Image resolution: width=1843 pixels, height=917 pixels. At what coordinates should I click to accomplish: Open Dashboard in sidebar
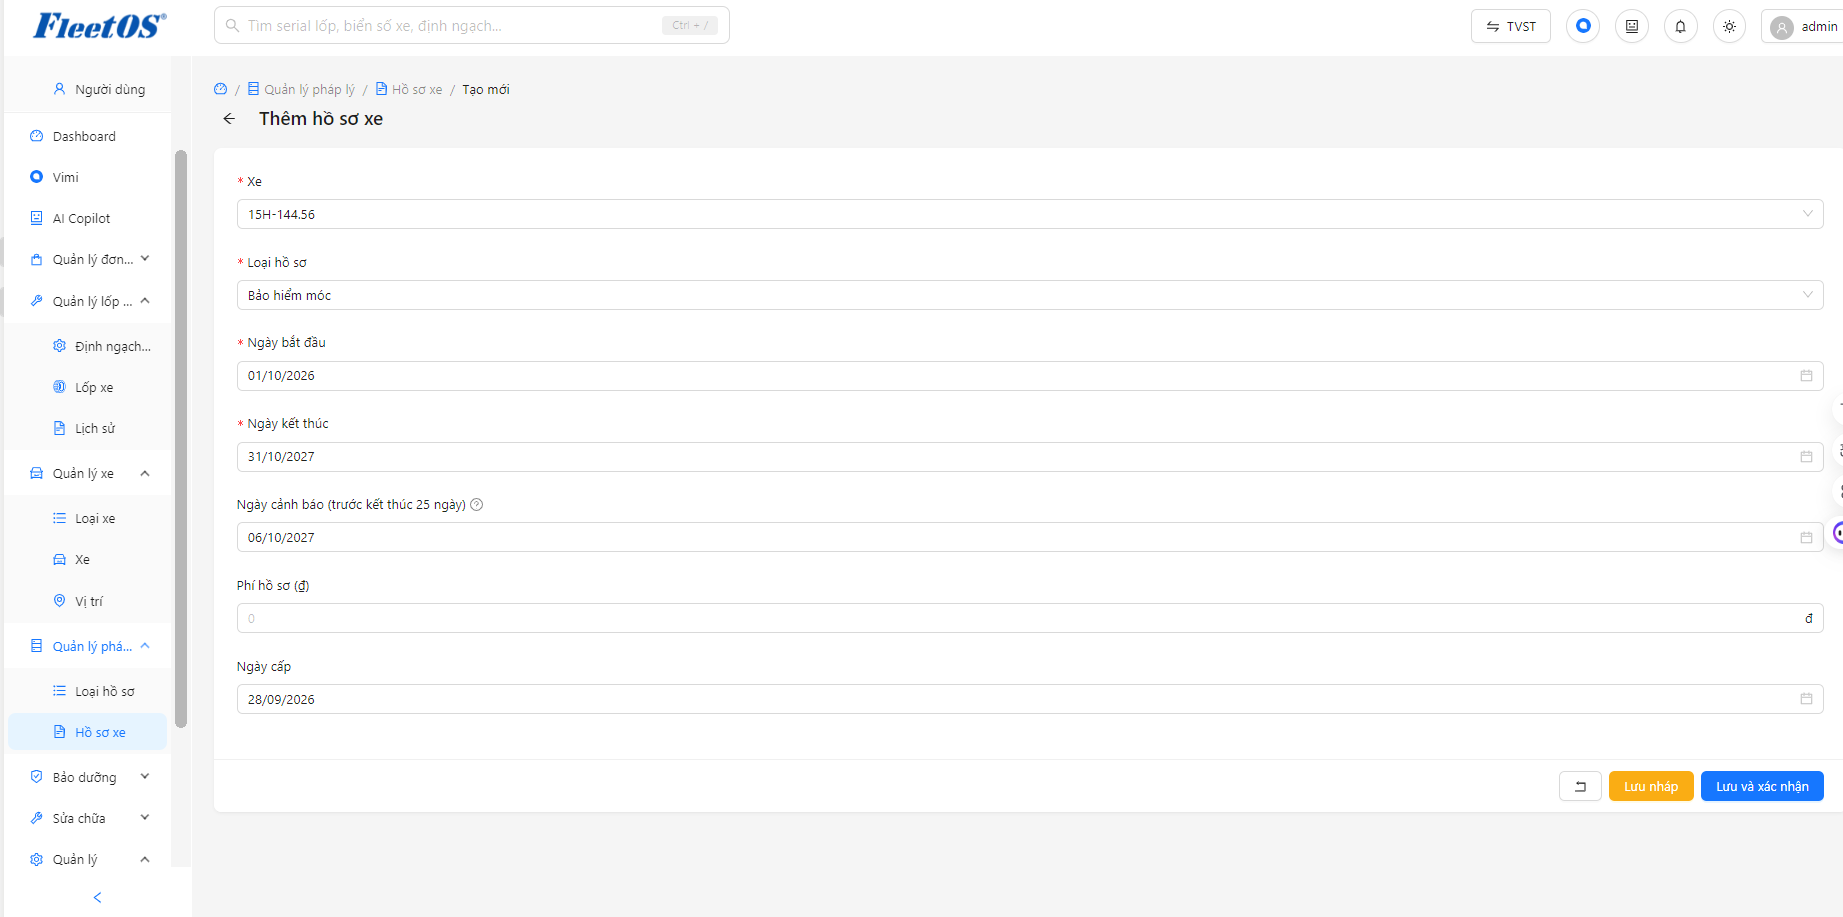pyautogui.click(x=88, y=136)
